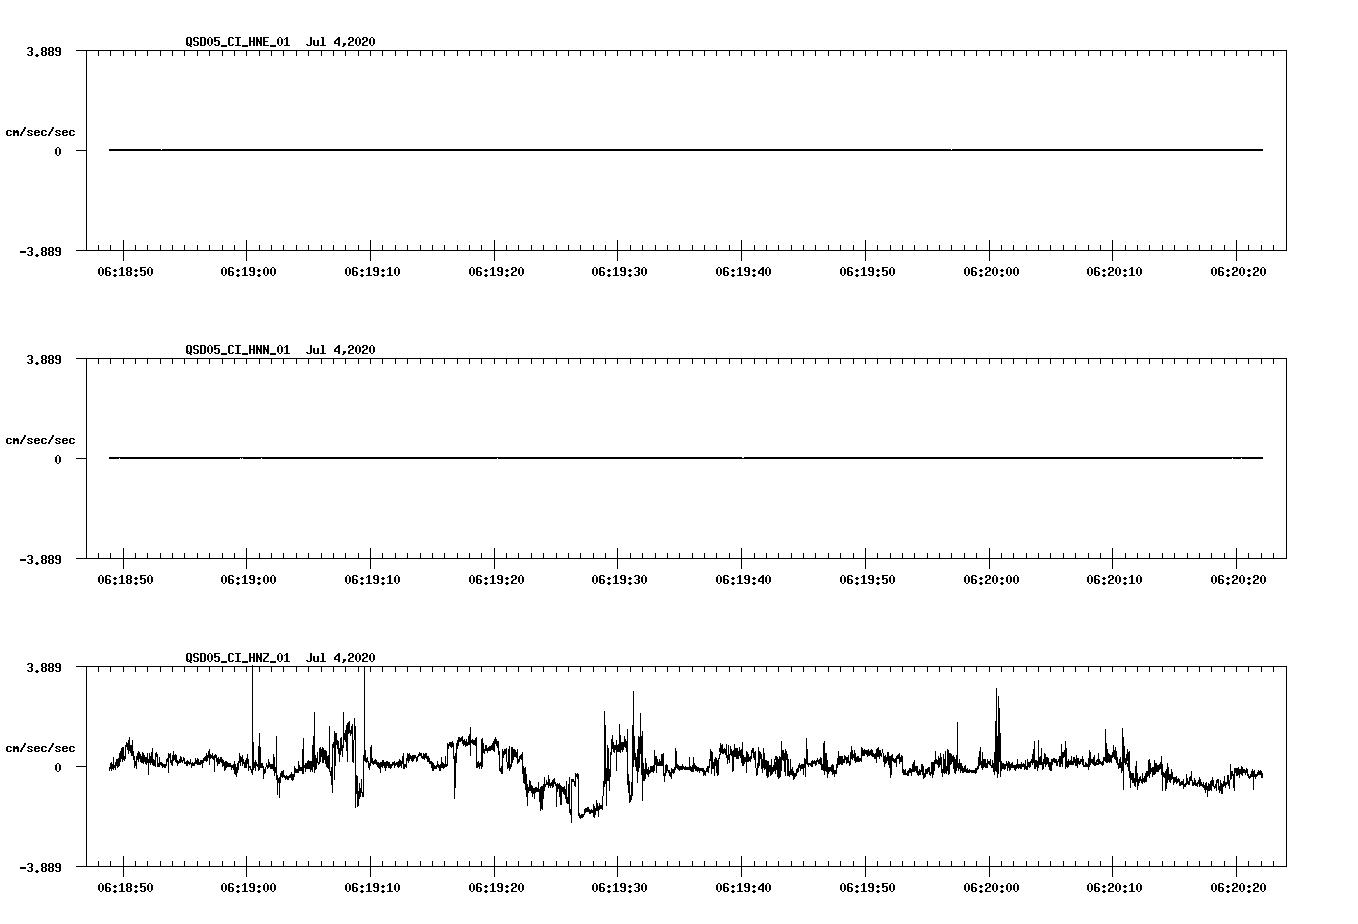Select the QSD05_CI_HNZ_01 Jul 4,2020 title
1358x924 pixels.
(x=280, y=658)
